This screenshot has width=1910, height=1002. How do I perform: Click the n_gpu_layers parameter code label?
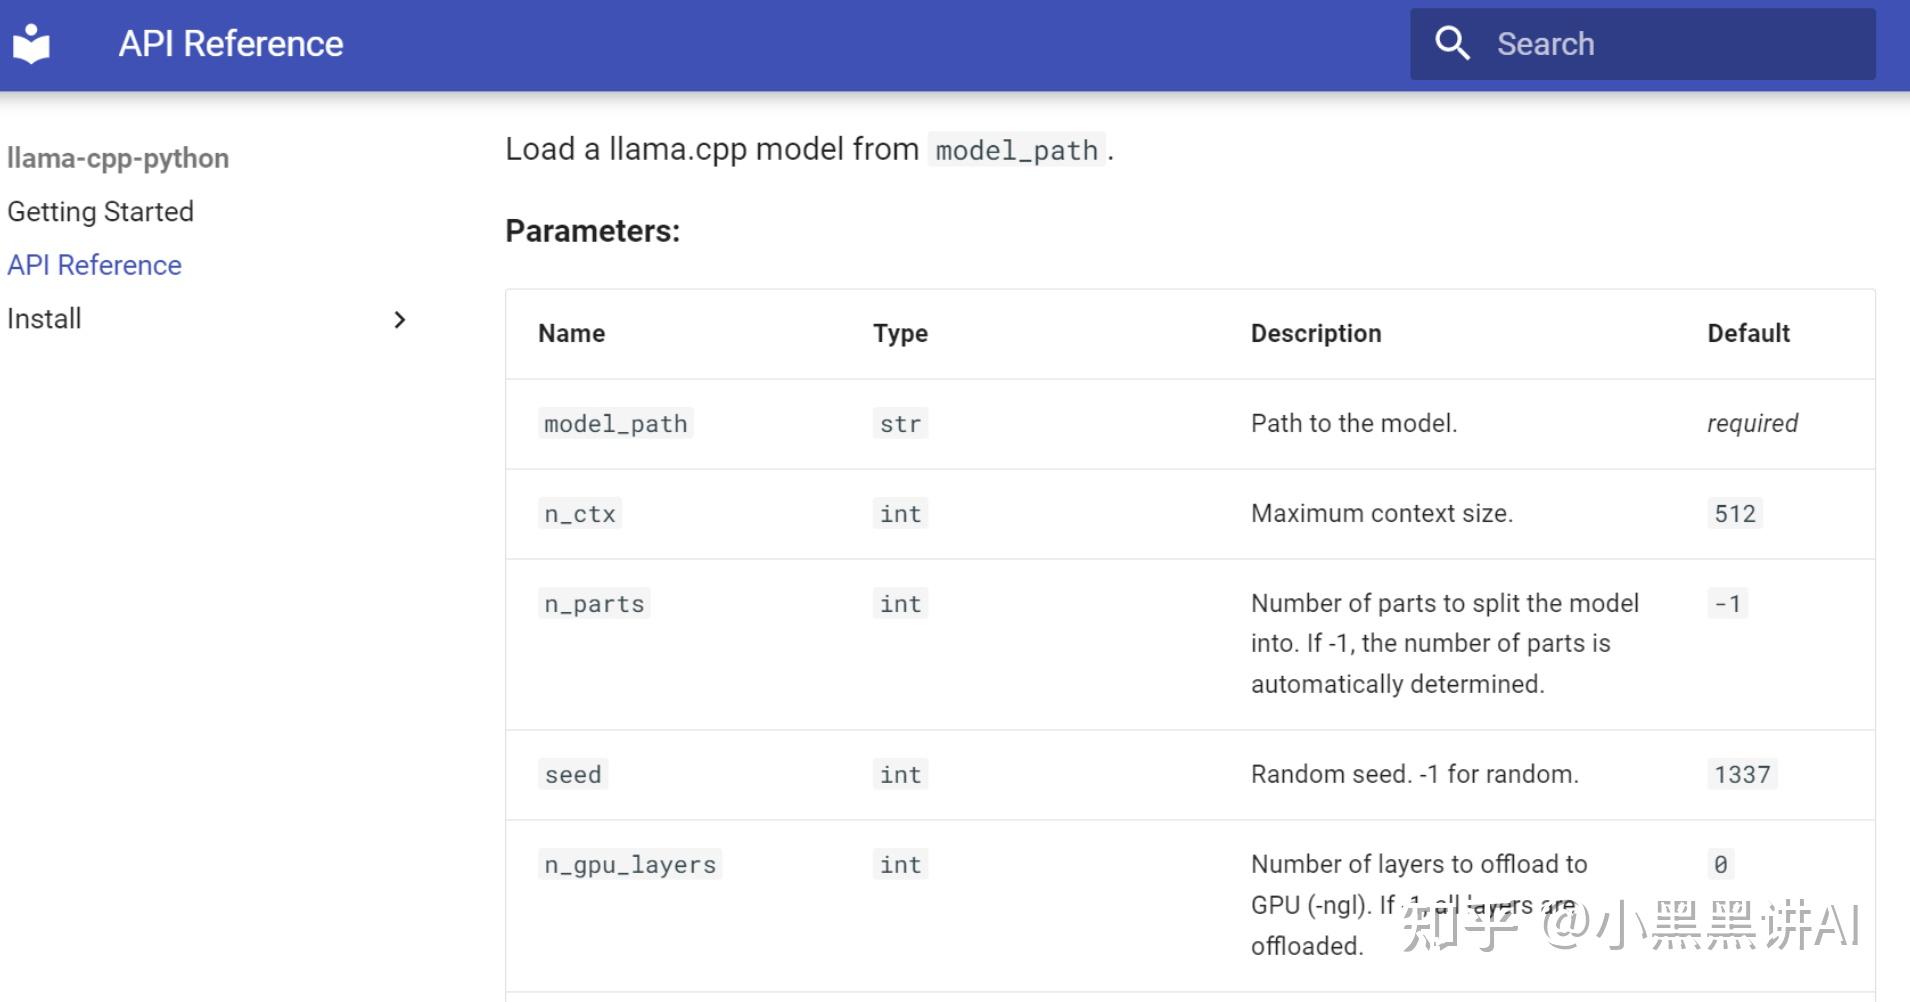click(x=630, y=865)
